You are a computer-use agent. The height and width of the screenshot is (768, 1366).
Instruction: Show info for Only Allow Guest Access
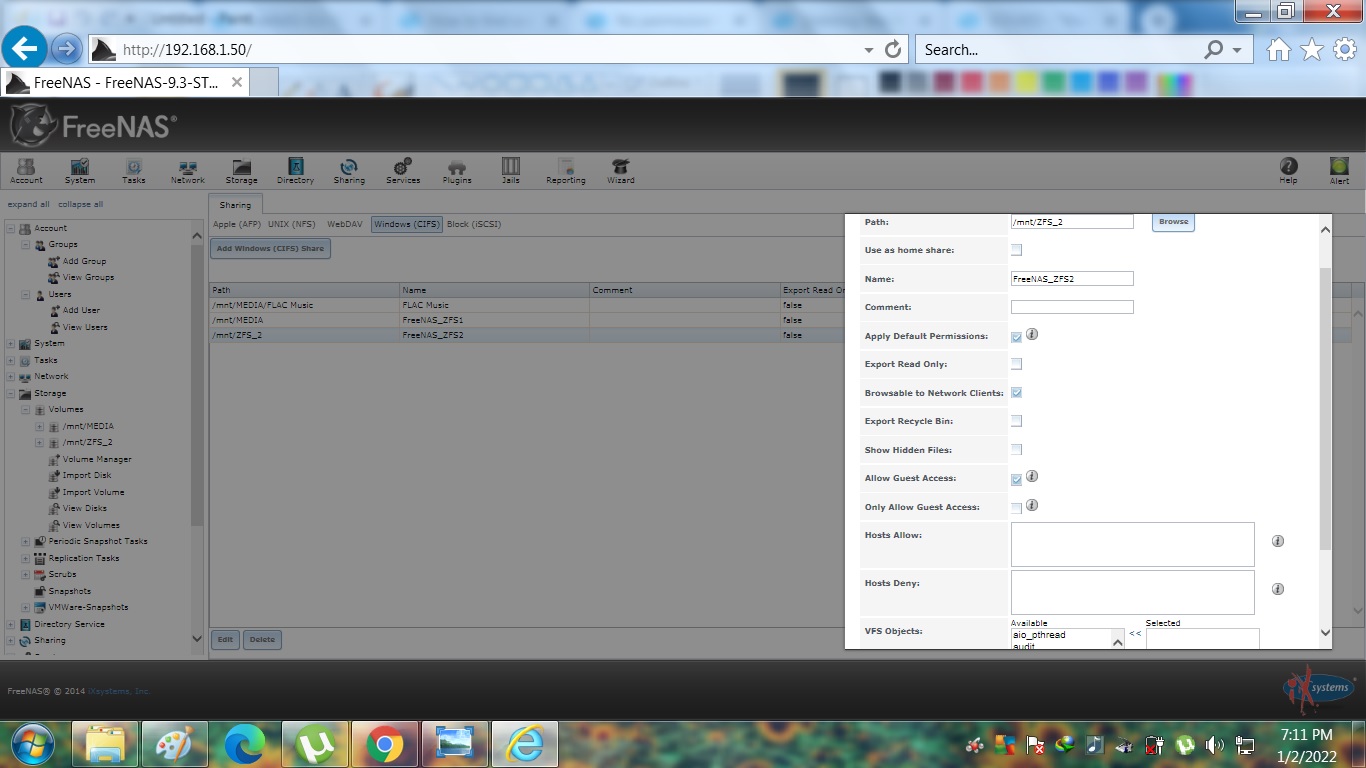[1032, 505]
